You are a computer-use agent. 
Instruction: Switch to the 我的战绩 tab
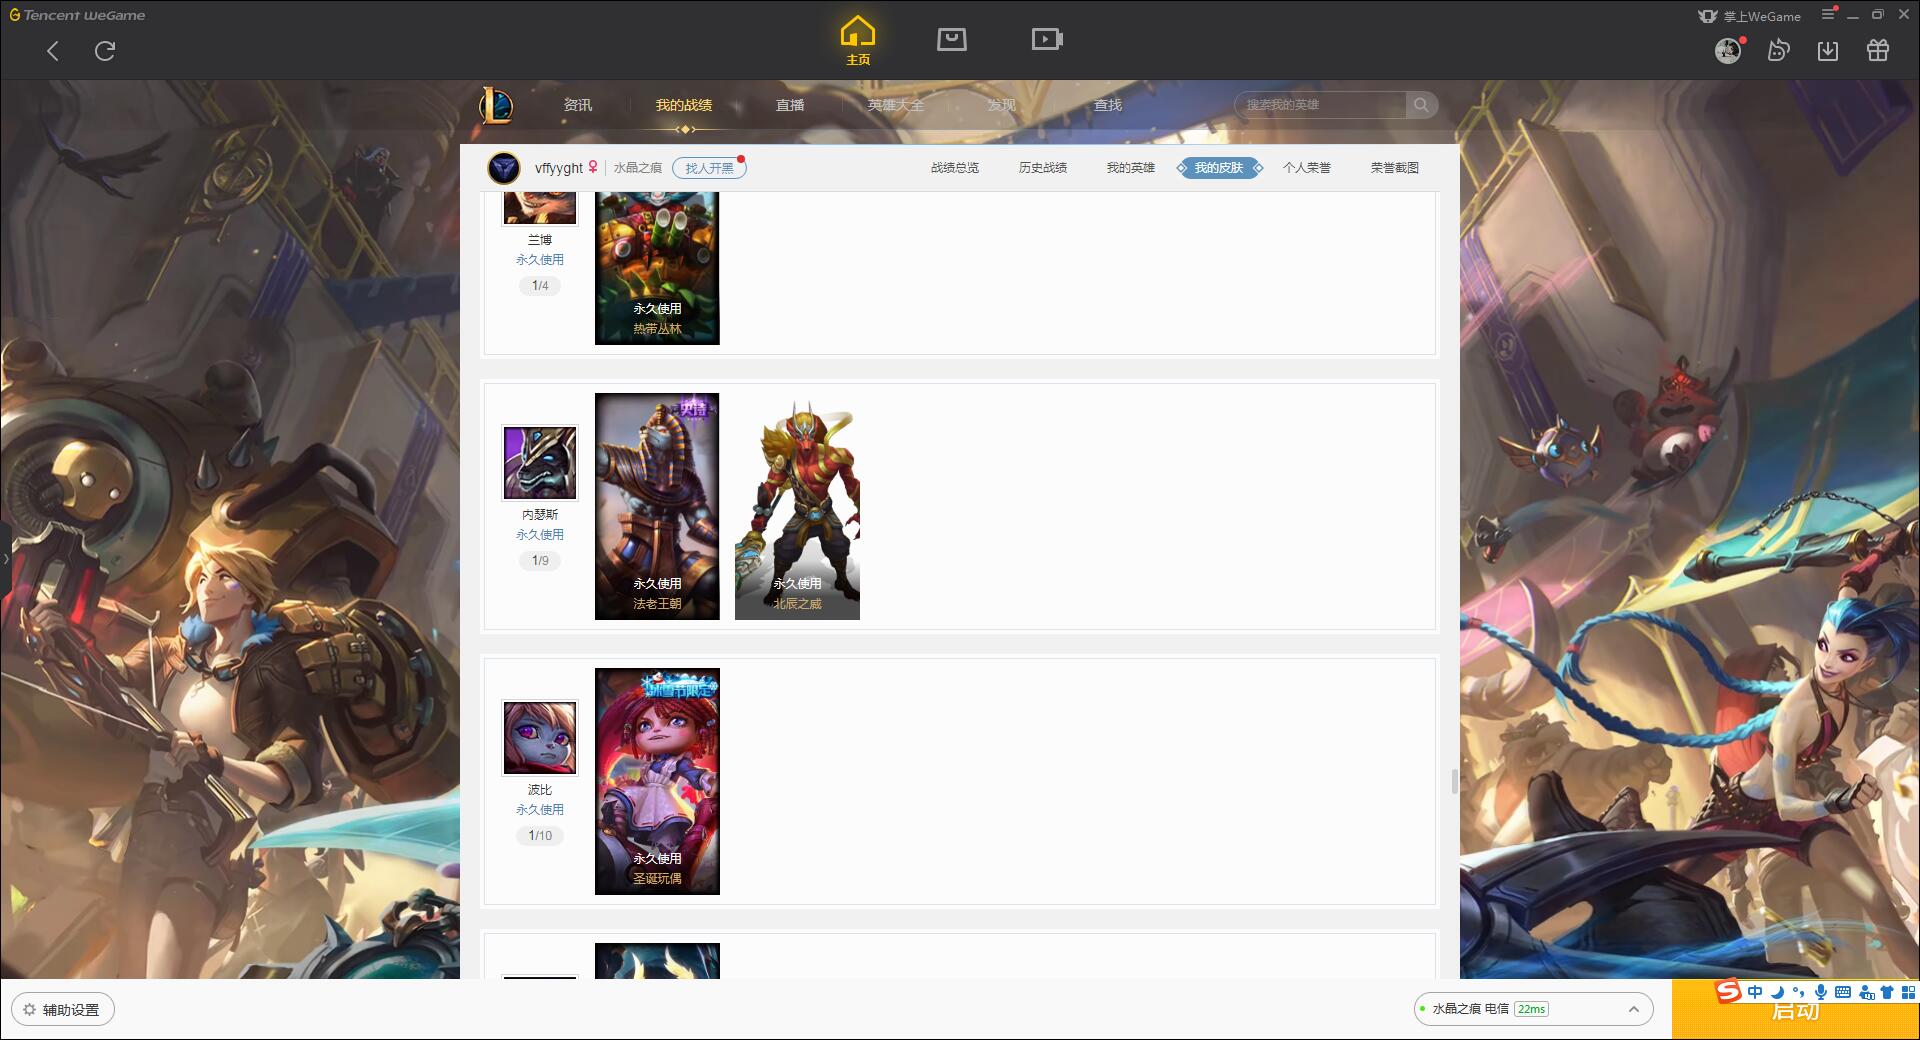point(684,105)
